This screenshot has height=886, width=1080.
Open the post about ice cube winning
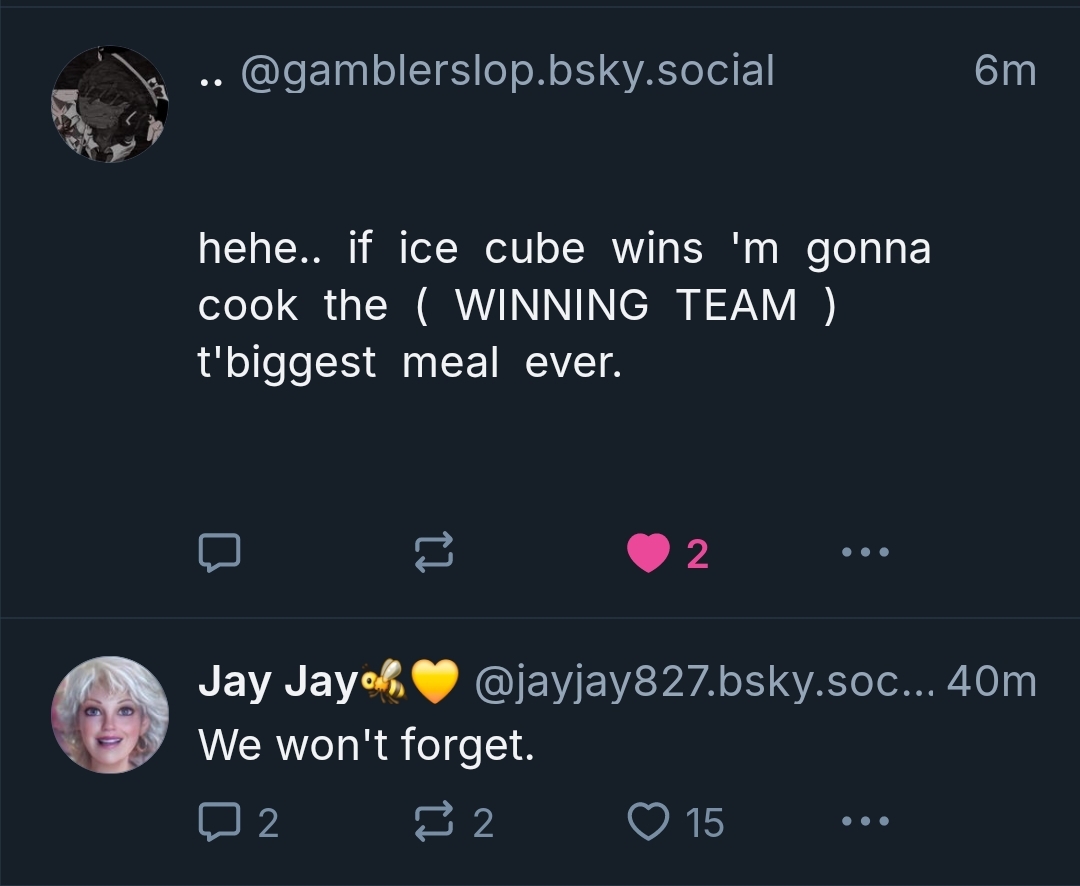coord(564,305)
